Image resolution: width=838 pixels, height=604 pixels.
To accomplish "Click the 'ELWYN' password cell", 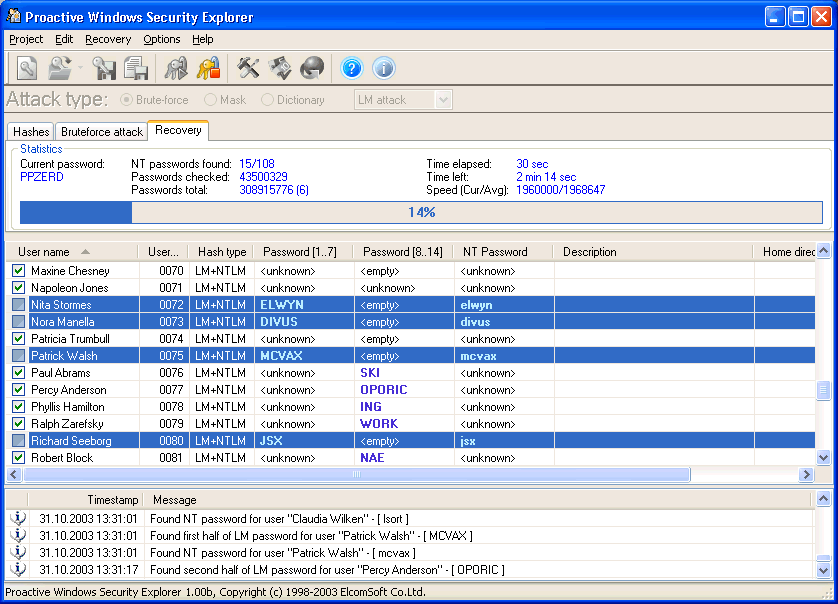I will 282,305.
